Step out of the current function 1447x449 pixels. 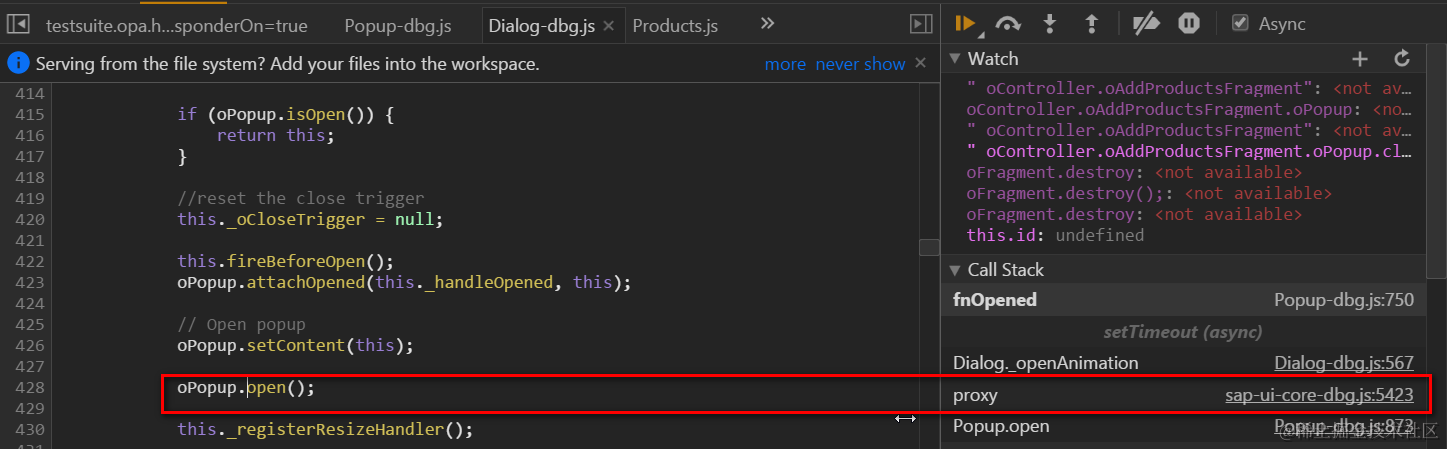[1092, 24]
